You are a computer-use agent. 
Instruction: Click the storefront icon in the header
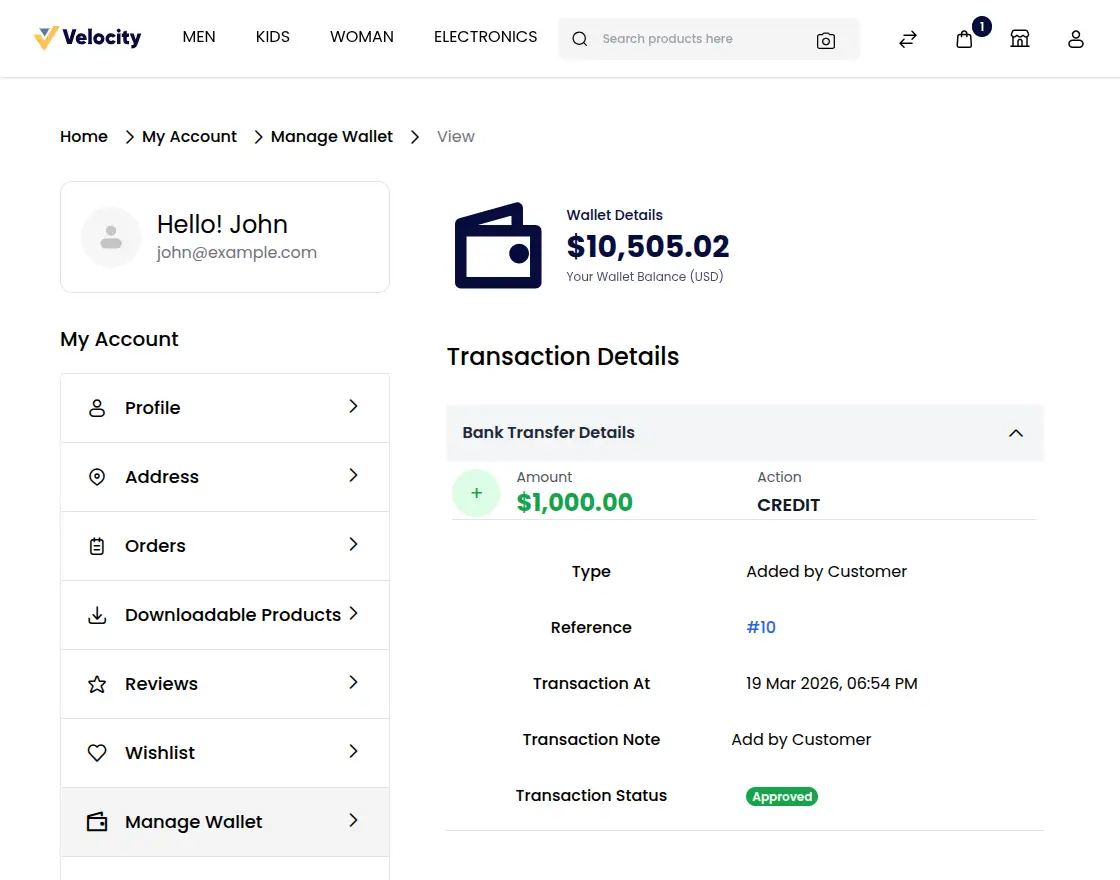point(1020,39)
